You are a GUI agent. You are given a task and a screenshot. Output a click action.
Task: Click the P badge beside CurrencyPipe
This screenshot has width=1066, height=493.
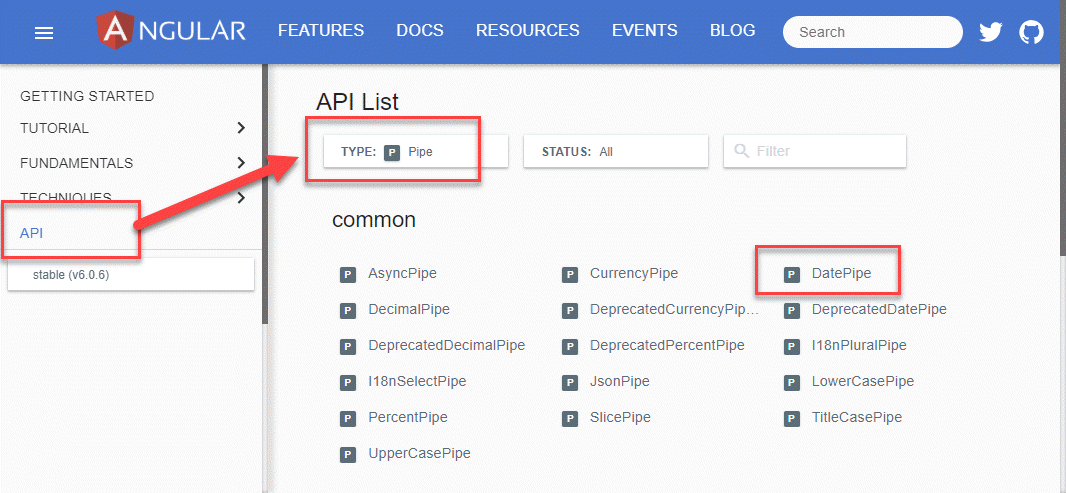[x=570, y=274]
